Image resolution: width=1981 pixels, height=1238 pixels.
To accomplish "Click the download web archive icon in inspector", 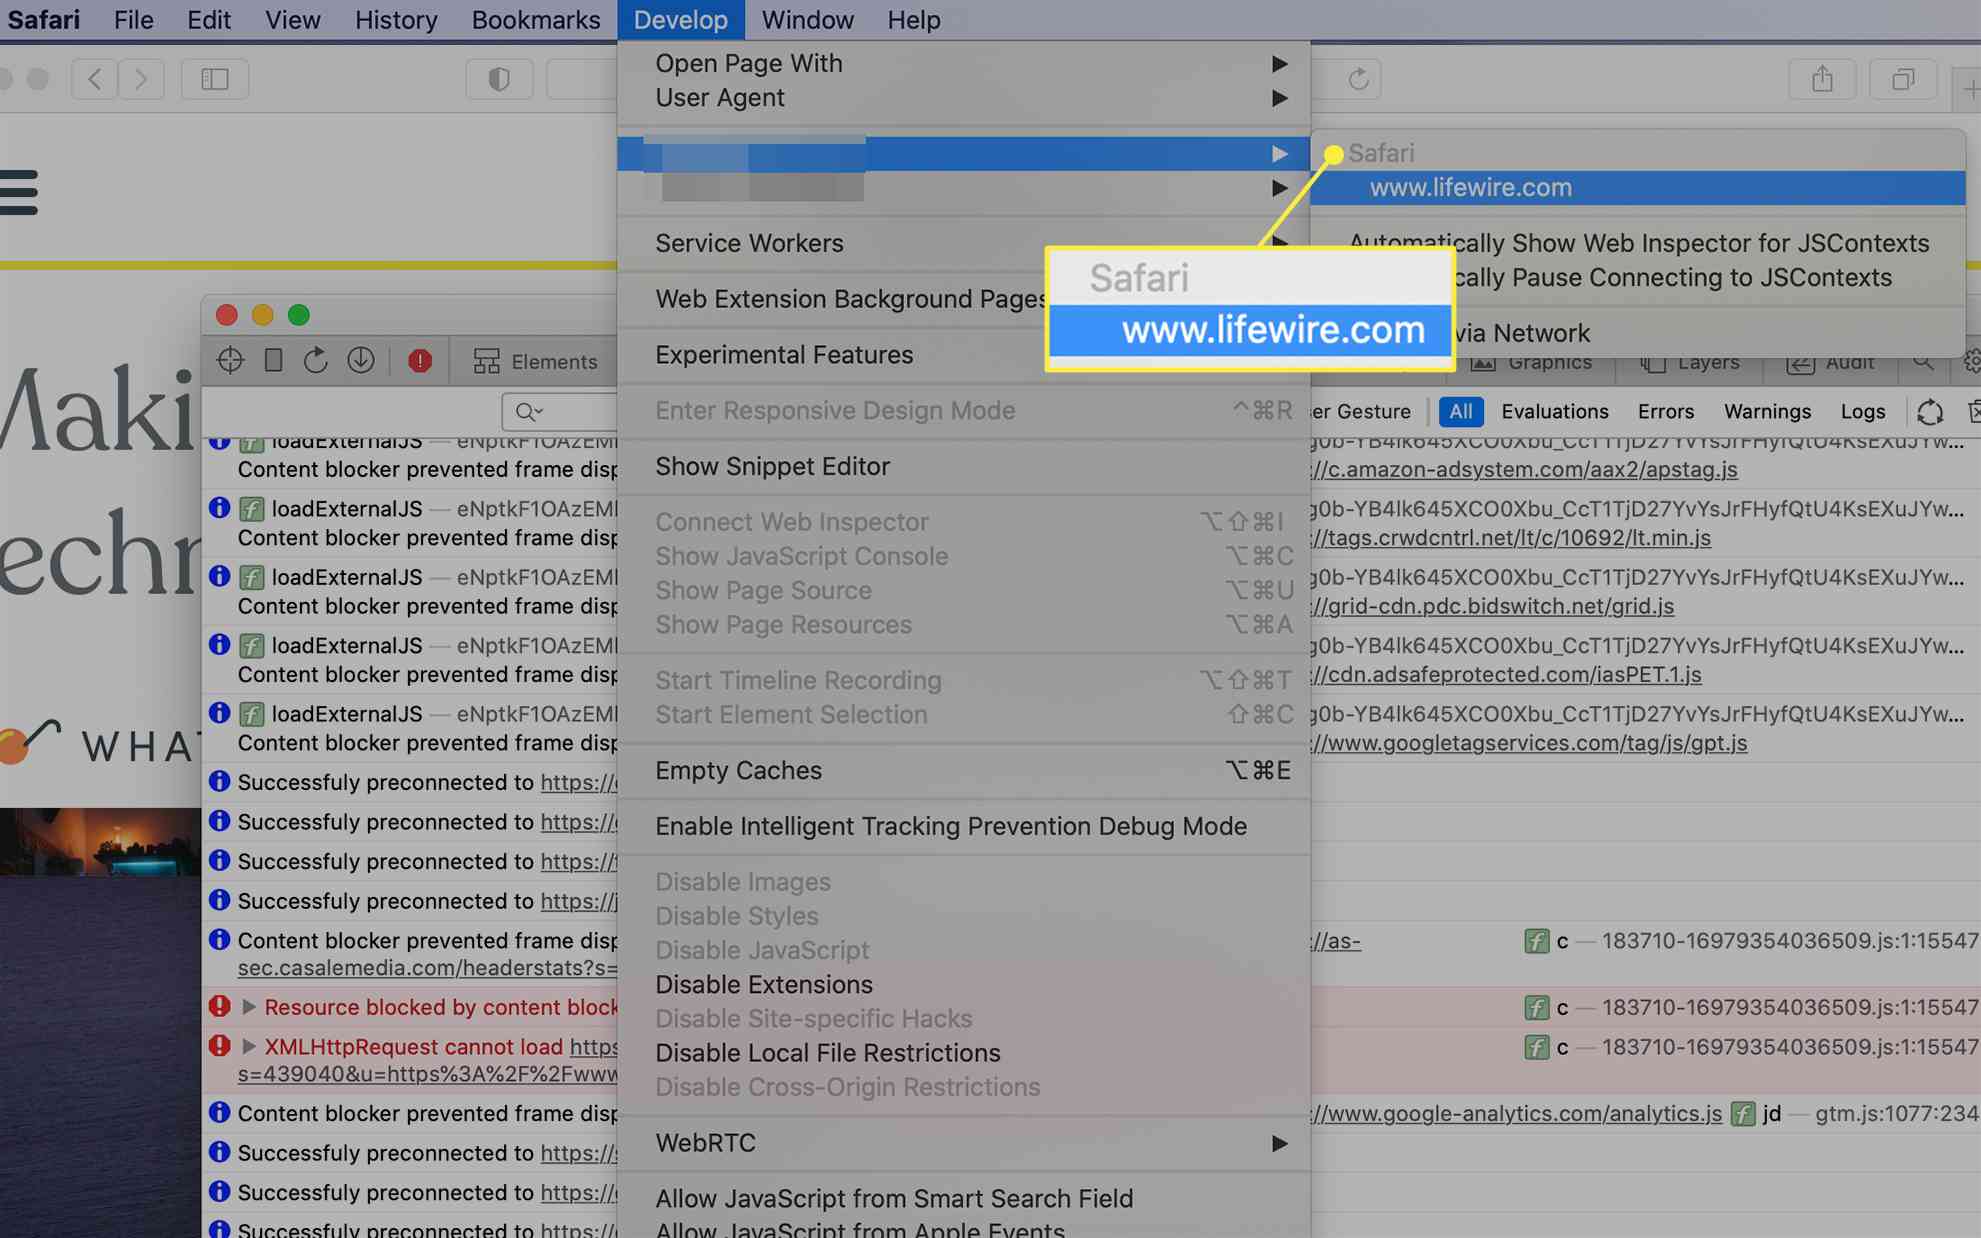I will (x=361, y=360).
